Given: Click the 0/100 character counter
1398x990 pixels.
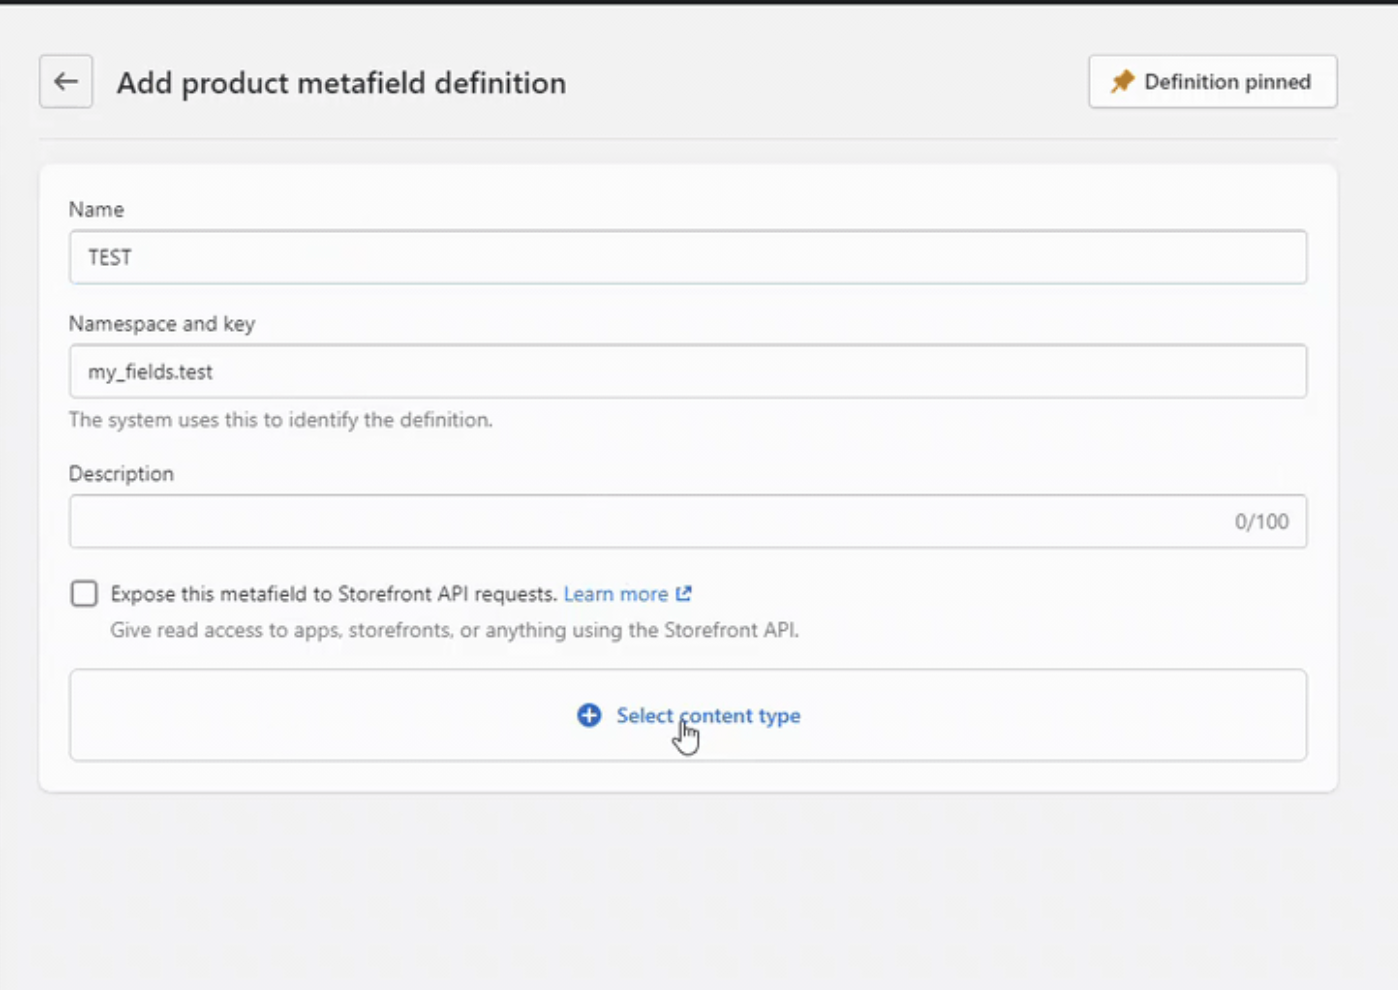Looking at the screenshot, I should coord(1261,521).
